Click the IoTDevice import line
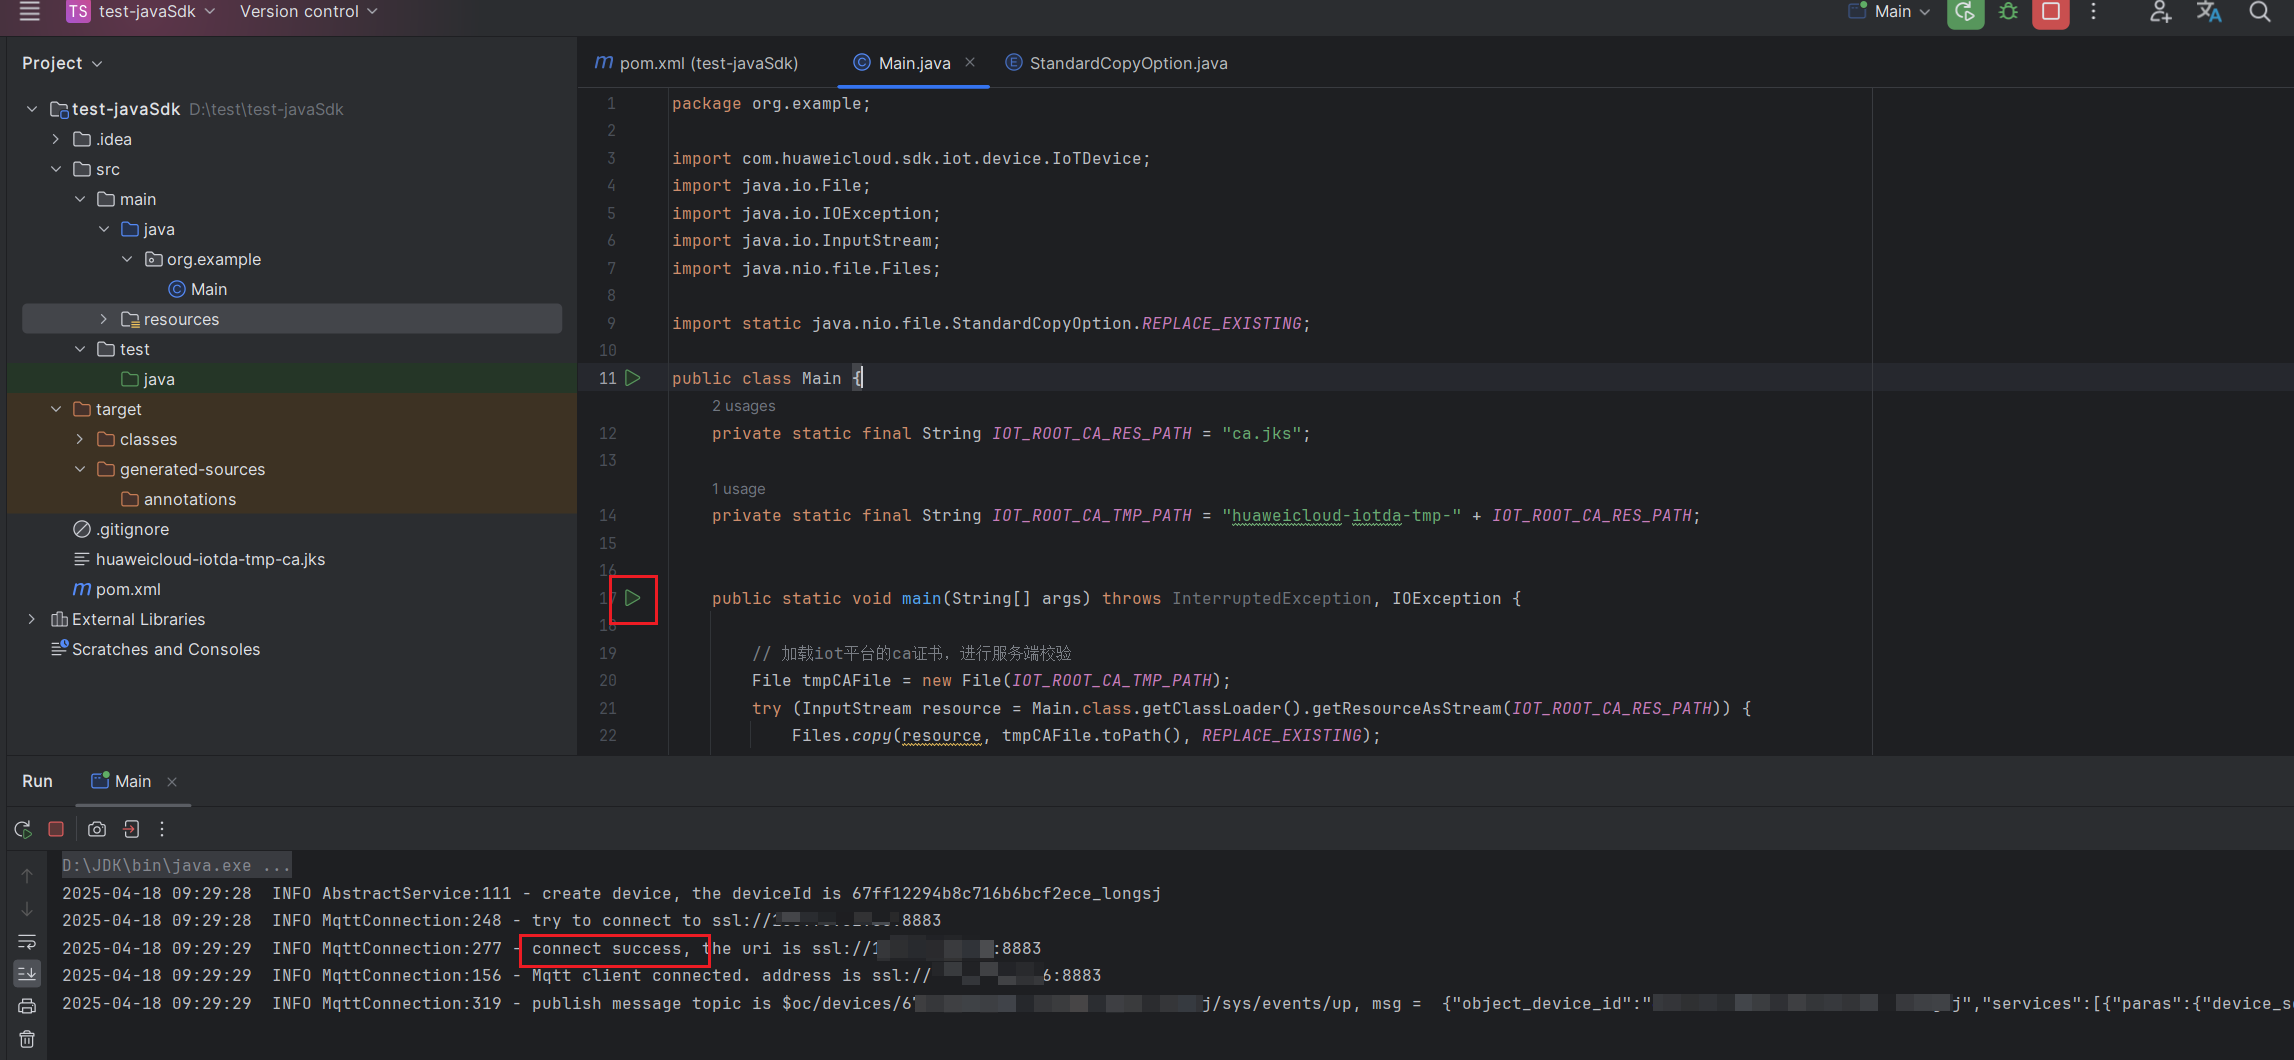The height and width of the screenshot is (1060, 2294). click(911, 158)
